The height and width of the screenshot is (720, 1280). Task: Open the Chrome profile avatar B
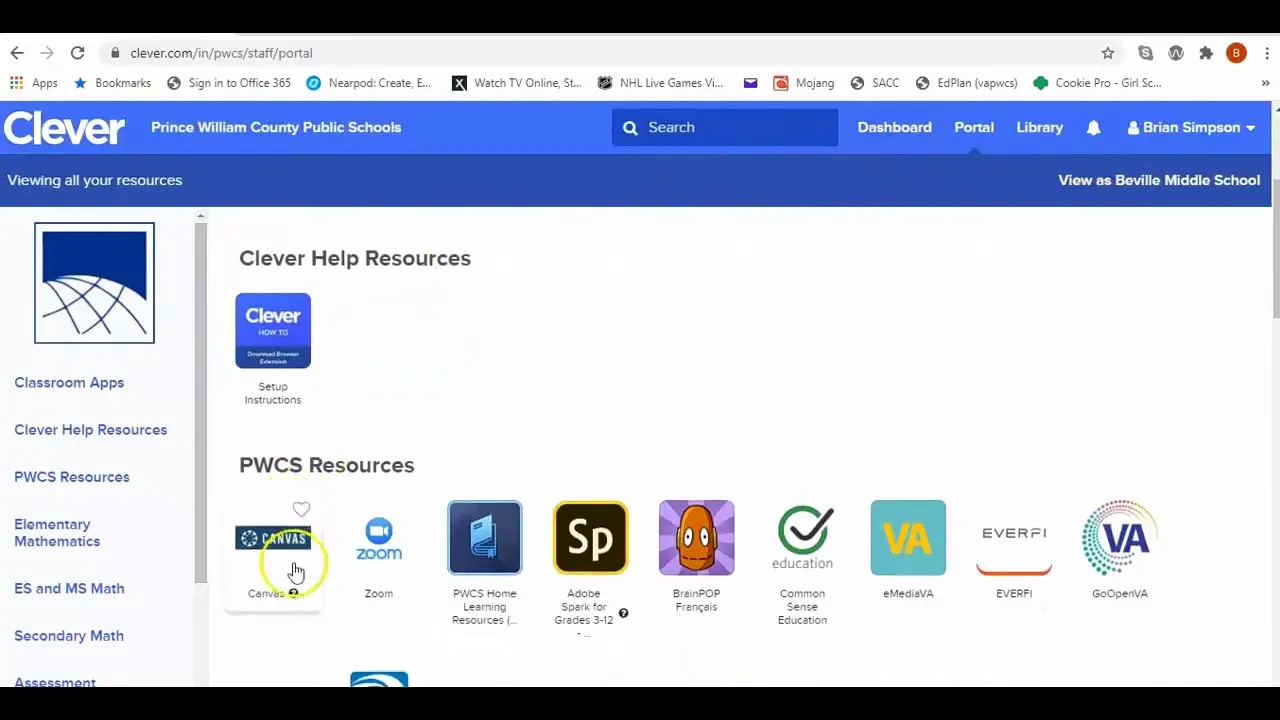(x=1236, y=53)
